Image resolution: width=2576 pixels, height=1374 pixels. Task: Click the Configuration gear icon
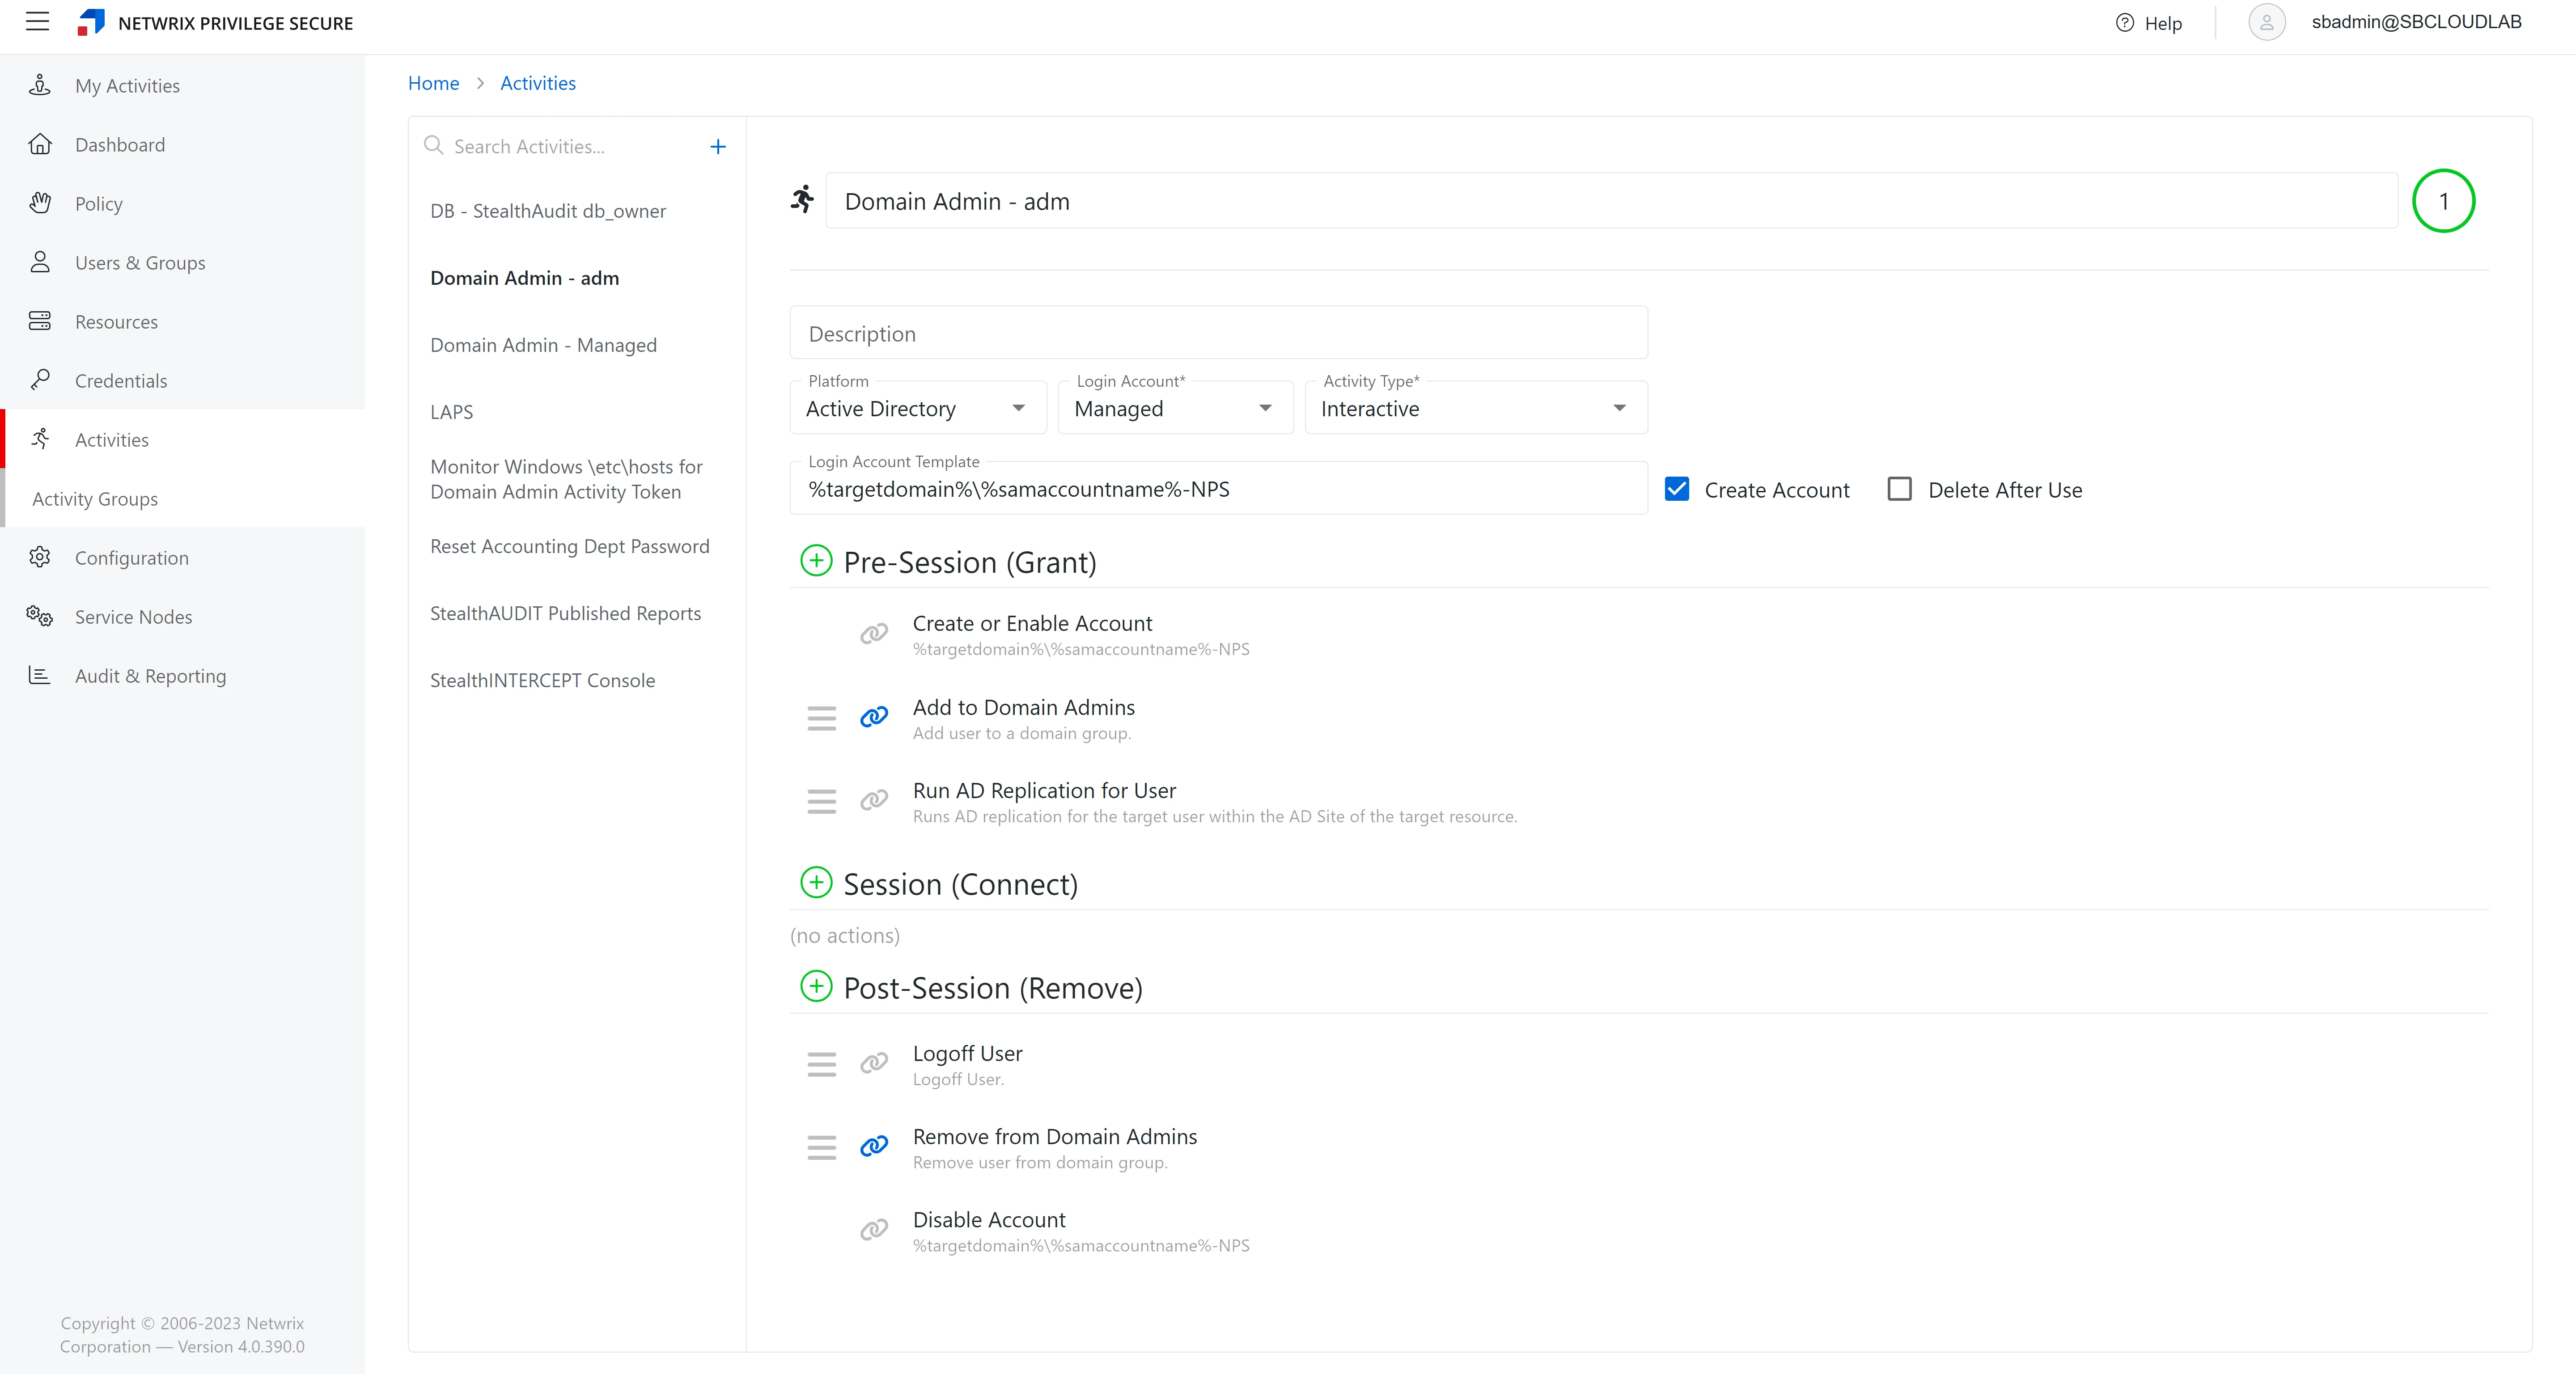click(40, 557)
